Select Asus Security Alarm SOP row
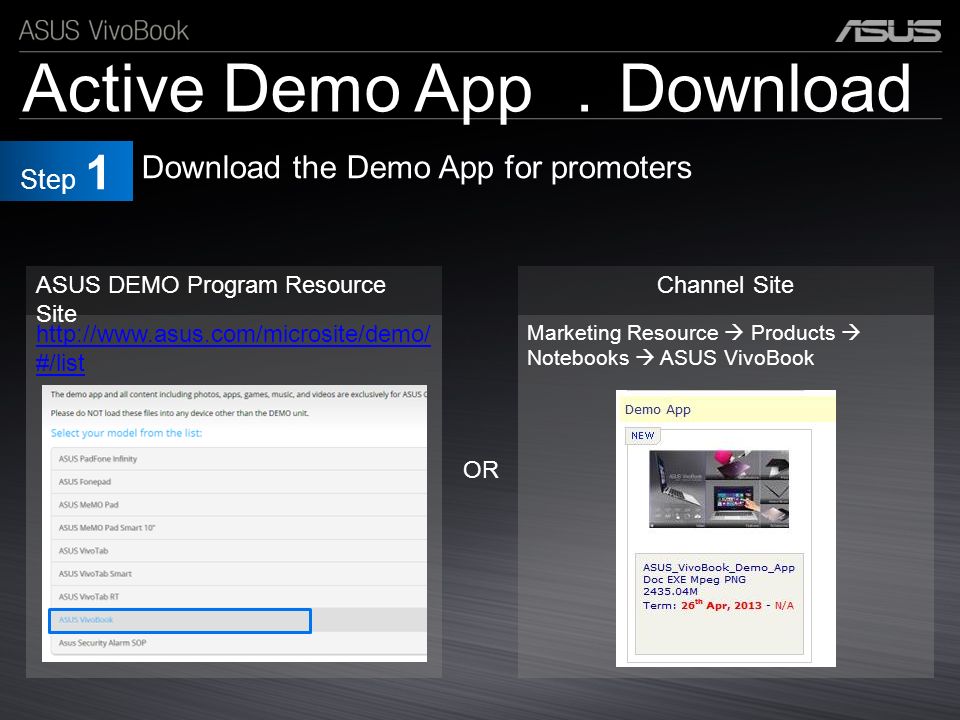The image size is (960, 720). [239, 643]
